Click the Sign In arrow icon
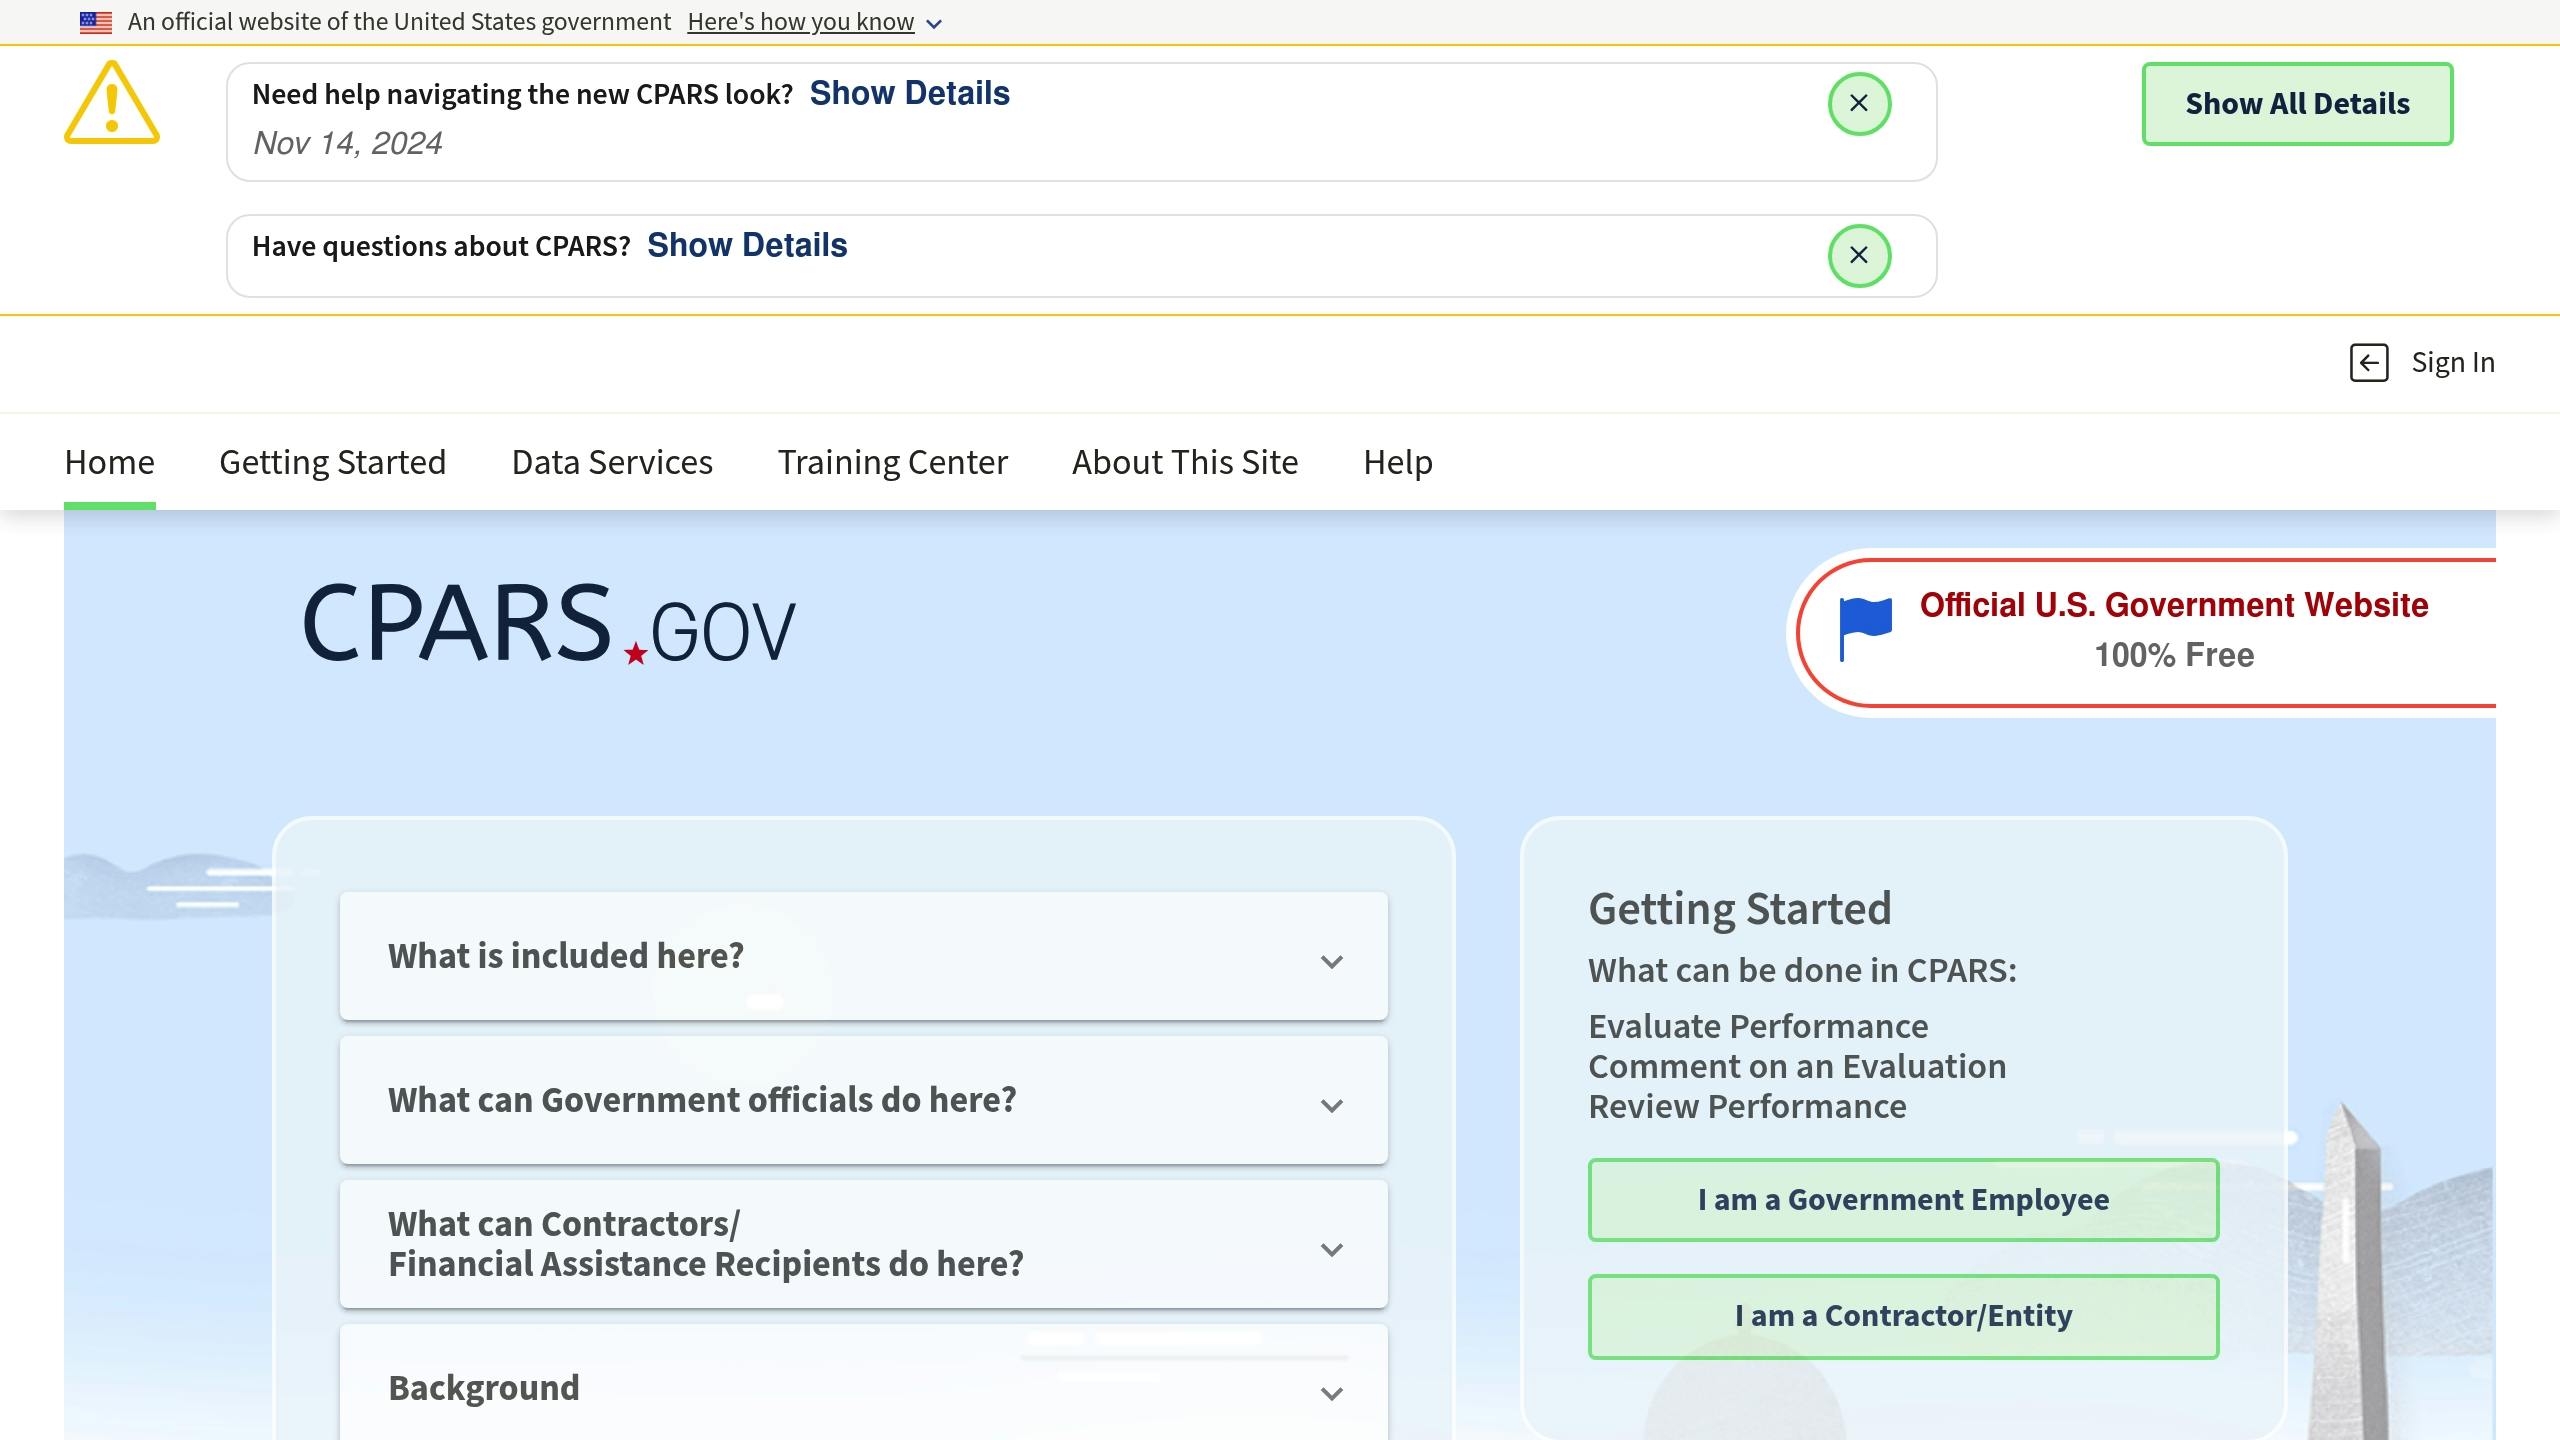This screenshot has height=1440, width=2560. pos(2369,362)
